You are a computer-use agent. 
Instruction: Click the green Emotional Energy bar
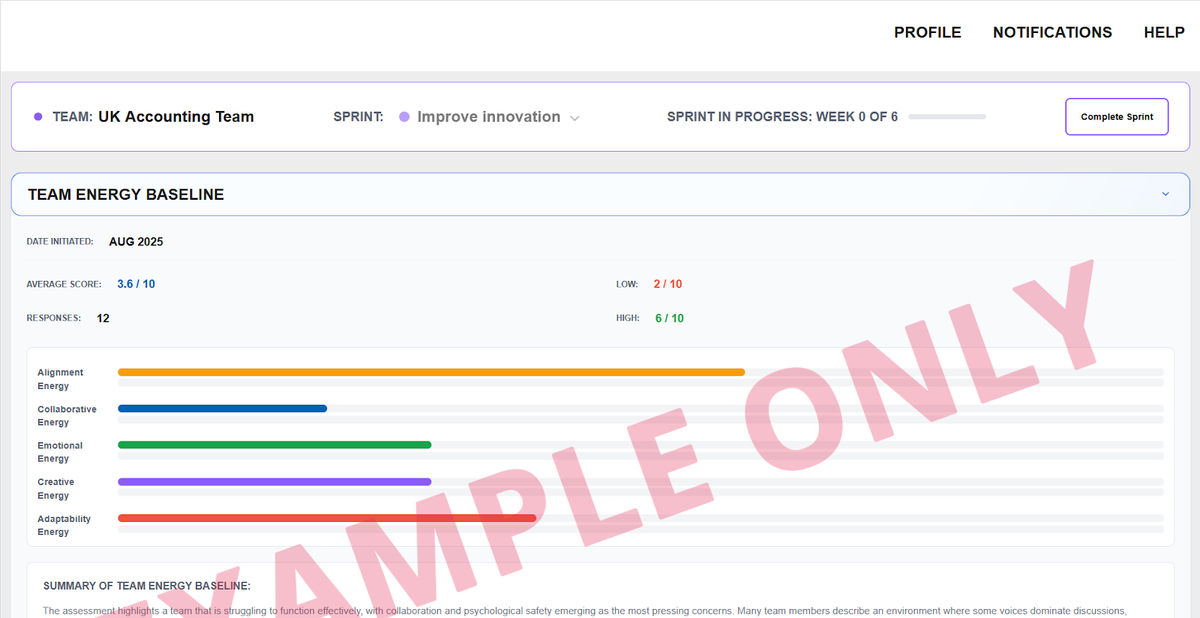274,445
